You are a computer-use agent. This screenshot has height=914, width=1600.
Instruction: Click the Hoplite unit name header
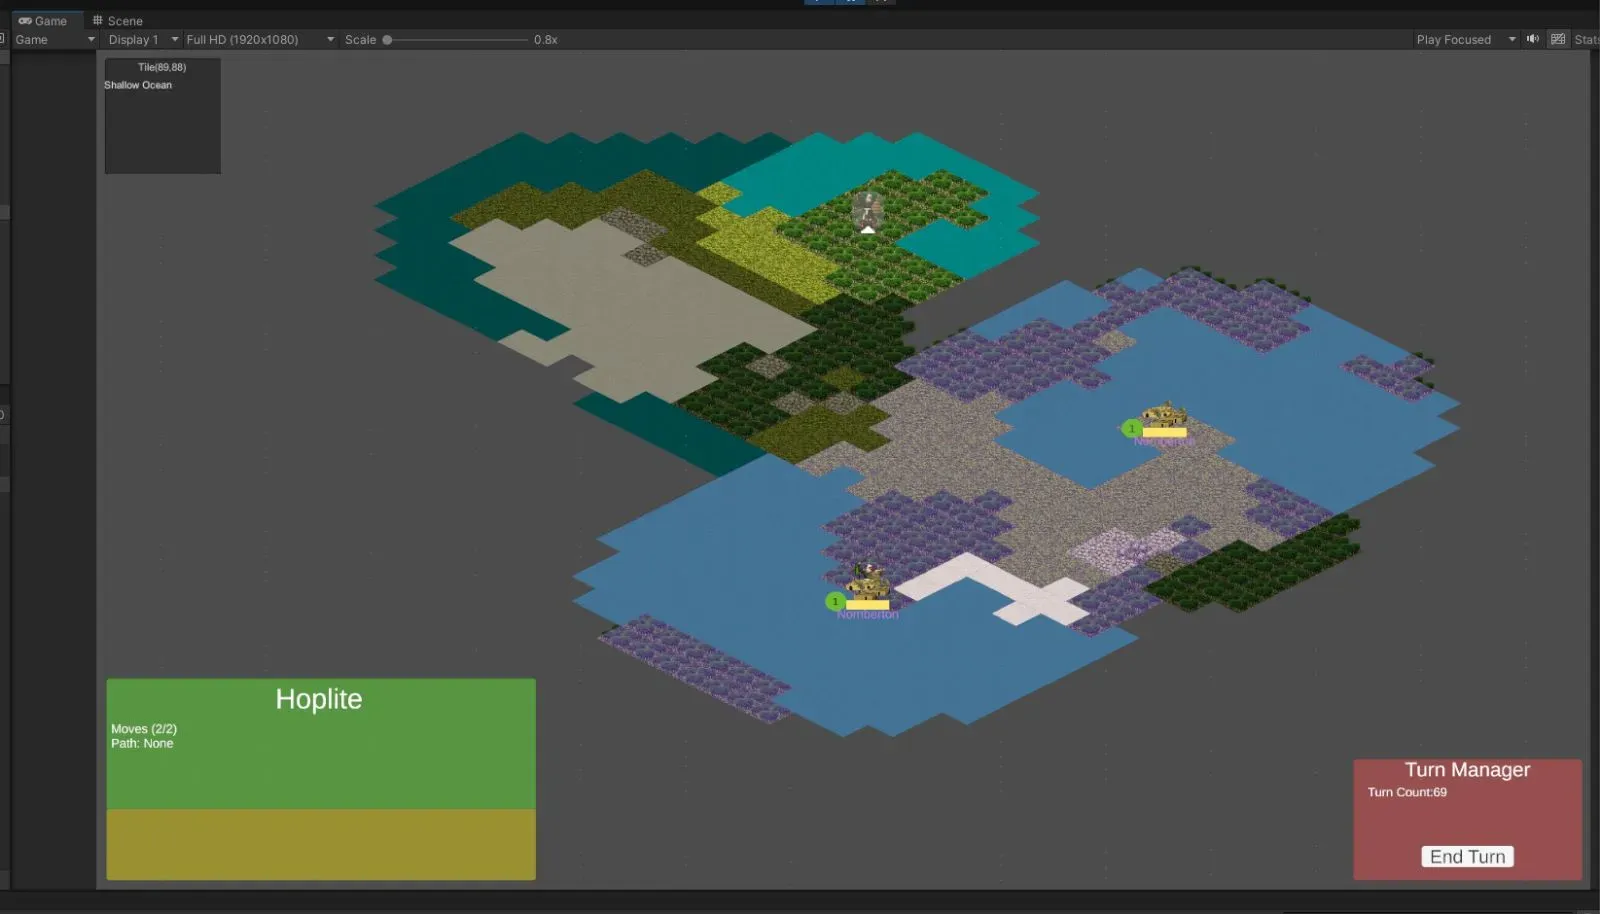click(x=319, y=699)
